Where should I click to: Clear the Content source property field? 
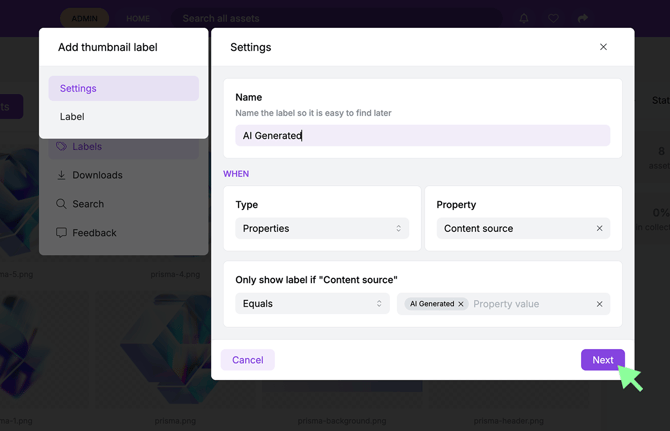(600, 229)
